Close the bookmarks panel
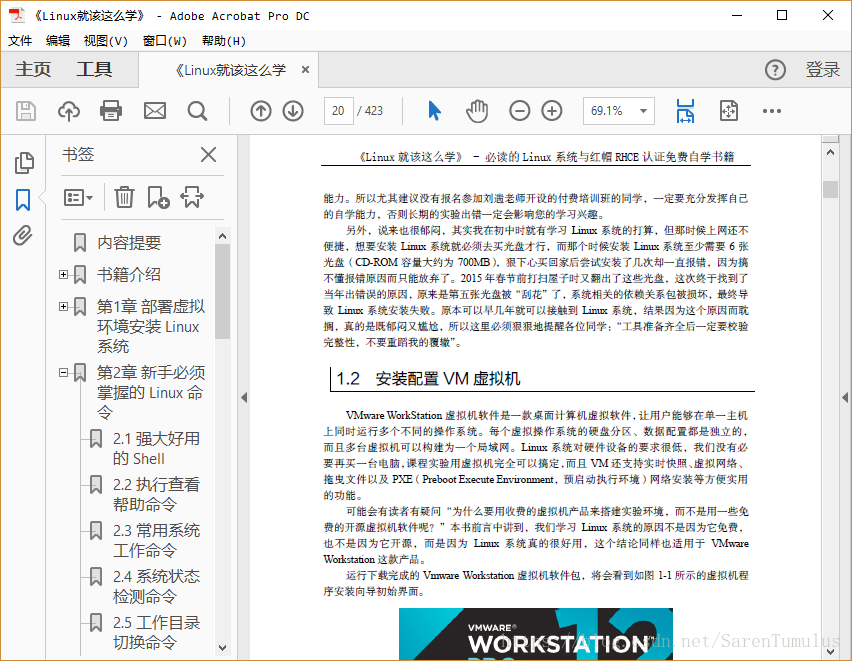This screenshot has width=852, height=661. (x=208, y=154)
